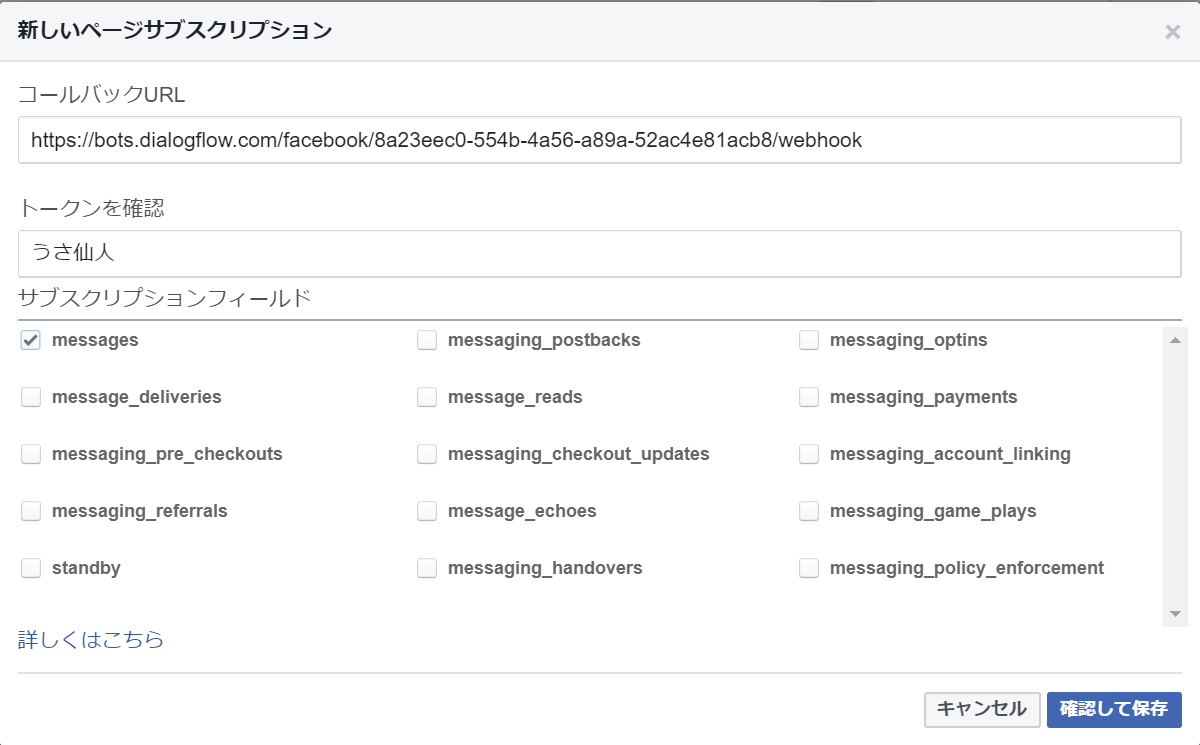Select the messaging_game_plays checkbox

(809, 511)
